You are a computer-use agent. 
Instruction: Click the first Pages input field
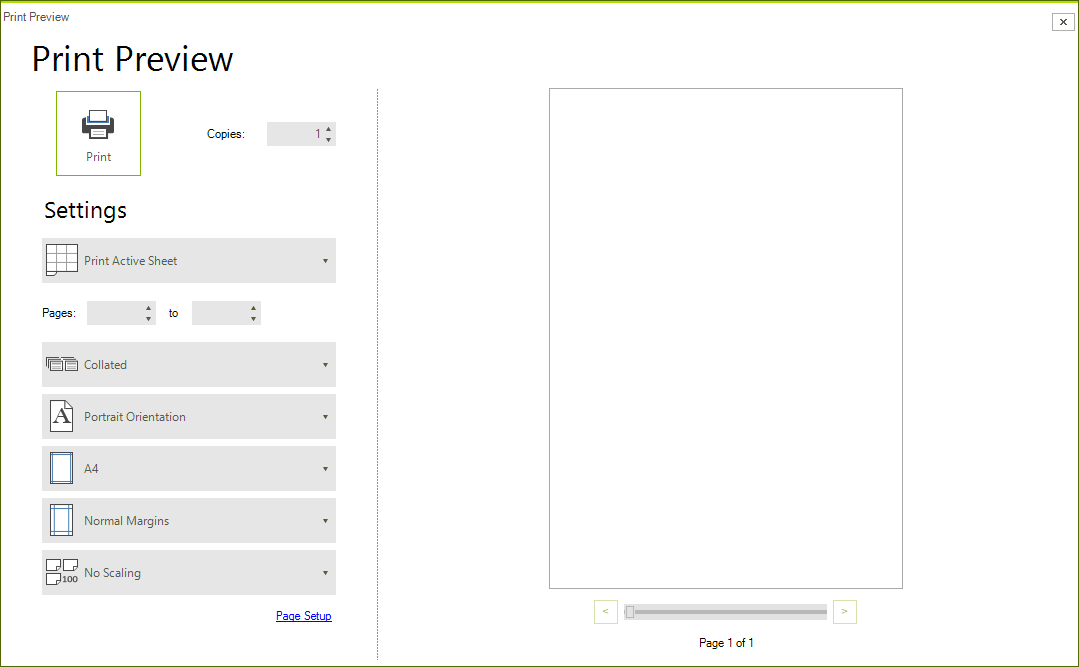point(113,312)
